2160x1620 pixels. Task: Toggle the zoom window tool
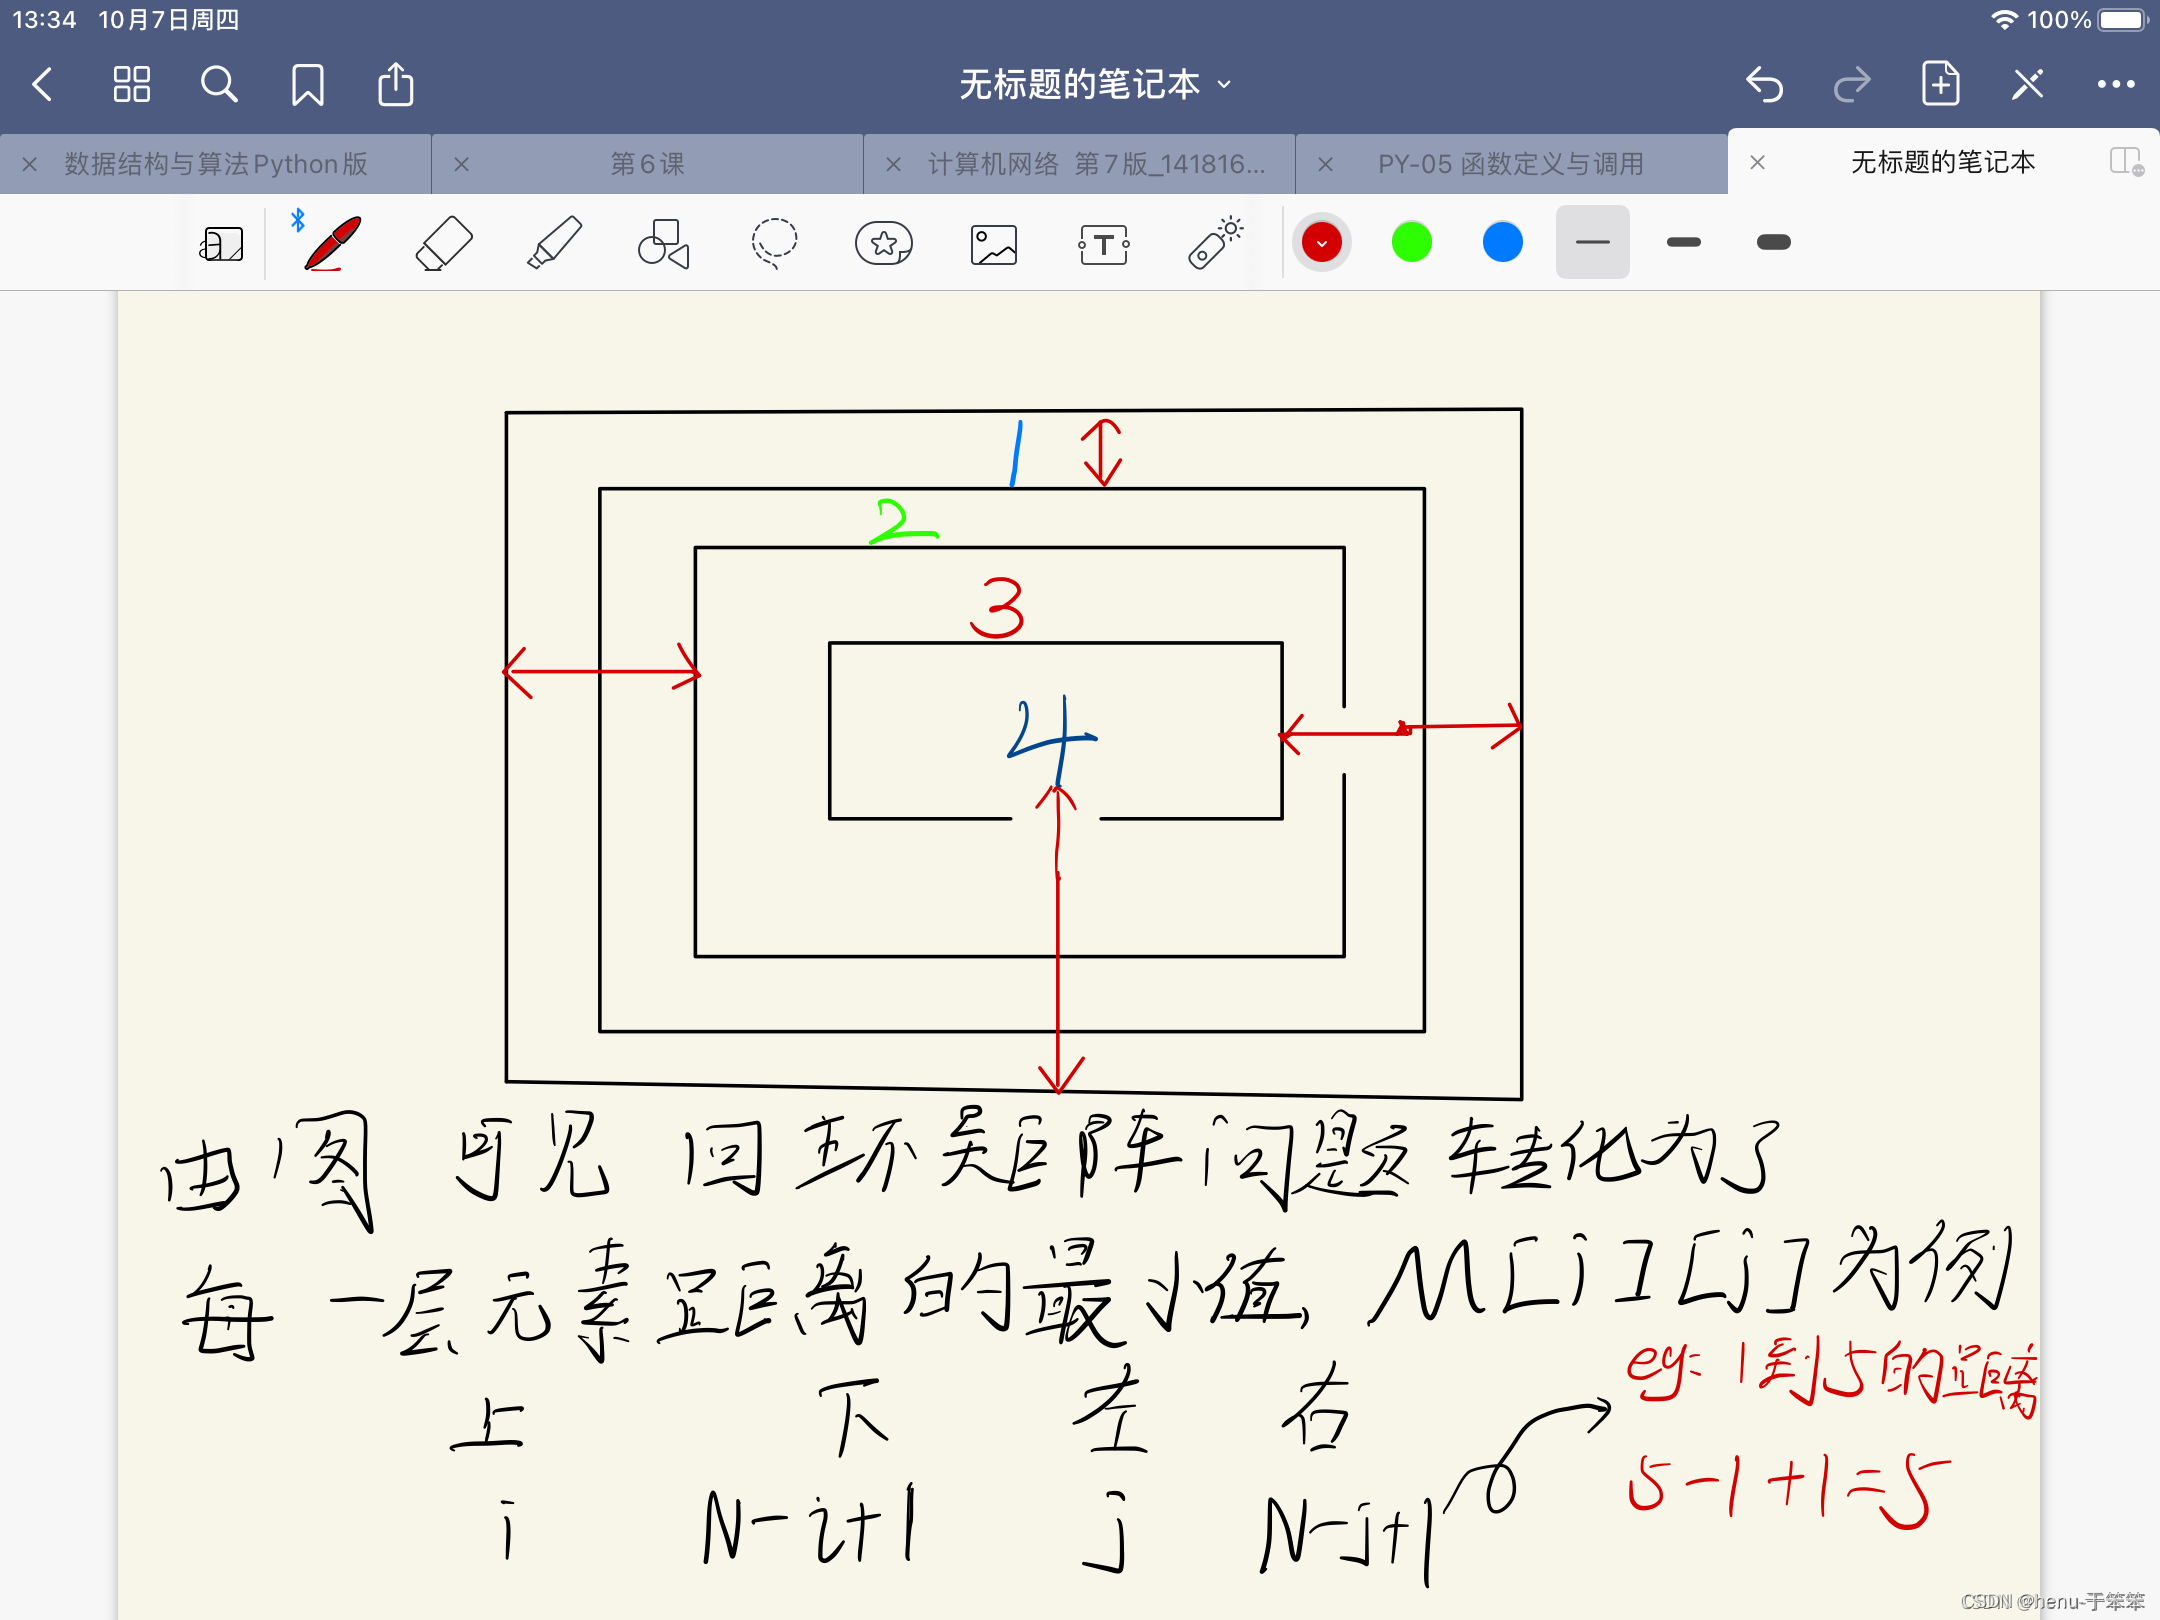(x=221, y=243)
